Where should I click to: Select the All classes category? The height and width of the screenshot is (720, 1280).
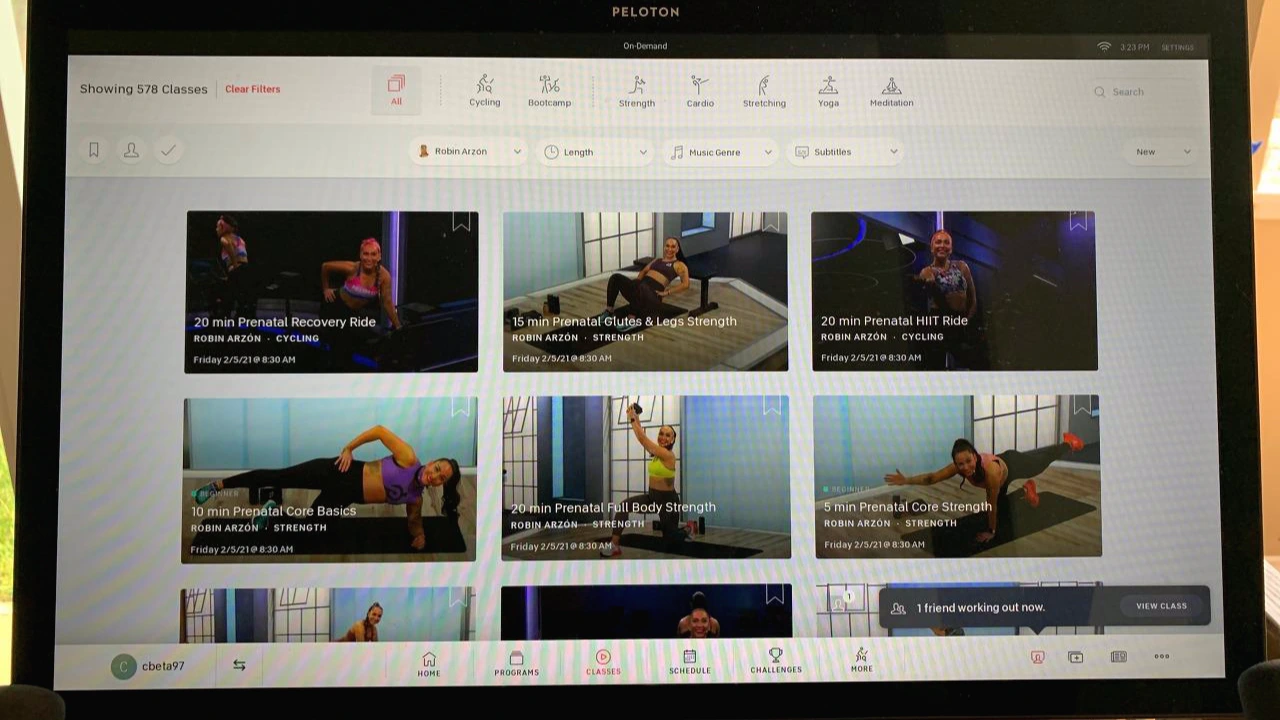point(397,90)
